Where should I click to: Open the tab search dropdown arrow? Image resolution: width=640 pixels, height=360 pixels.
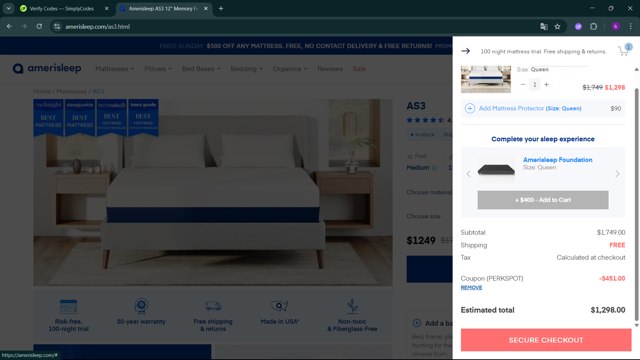pyautogui.click(x=8, y=9)
